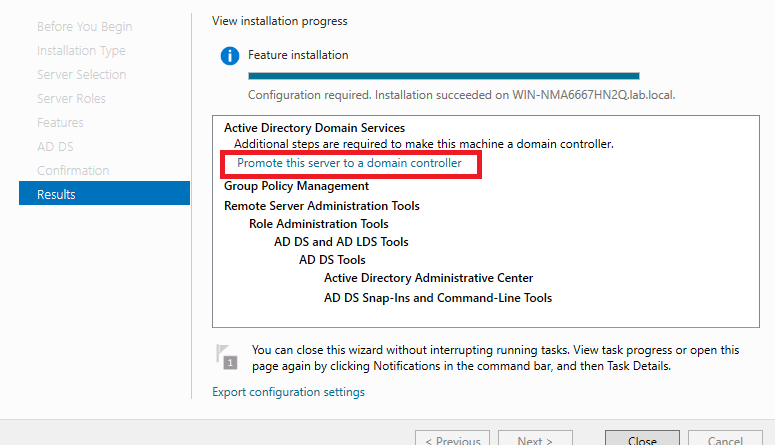
Task: Click the Previous button
Action: 453,440
